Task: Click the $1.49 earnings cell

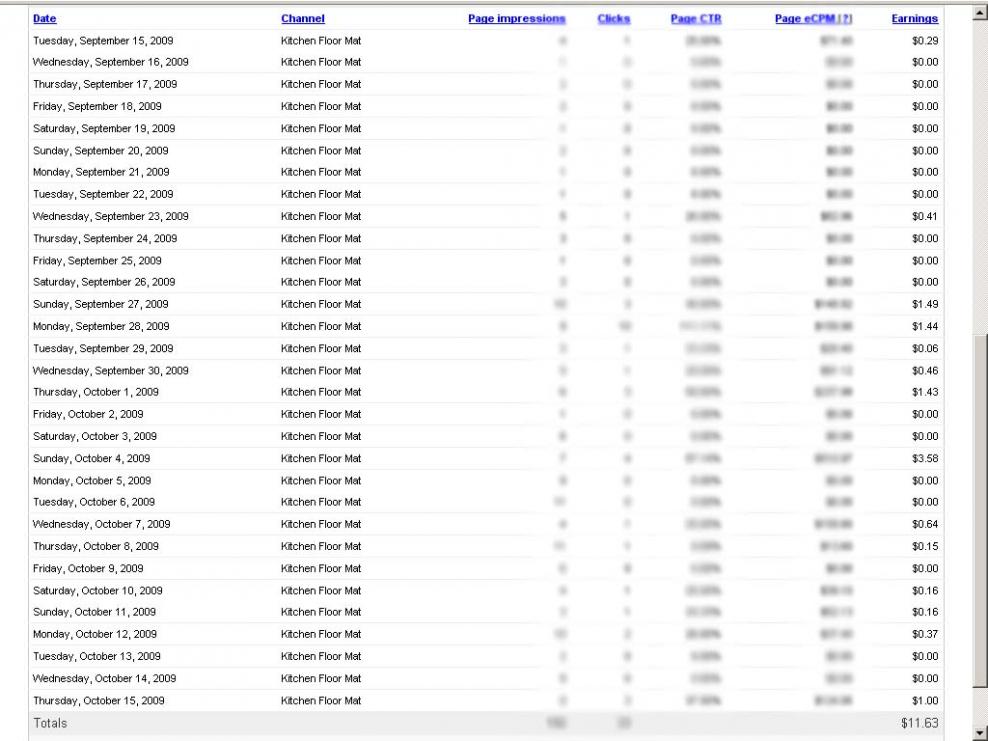Action: [x=924, y=304]
